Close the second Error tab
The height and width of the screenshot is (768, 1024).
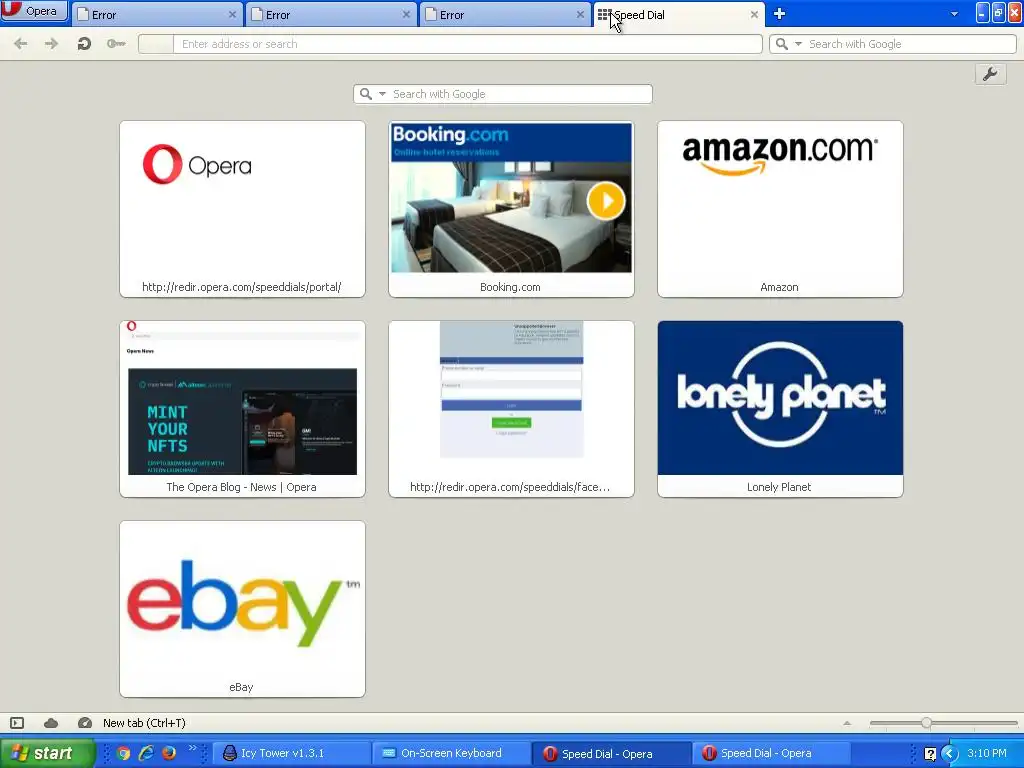(406, 14)
